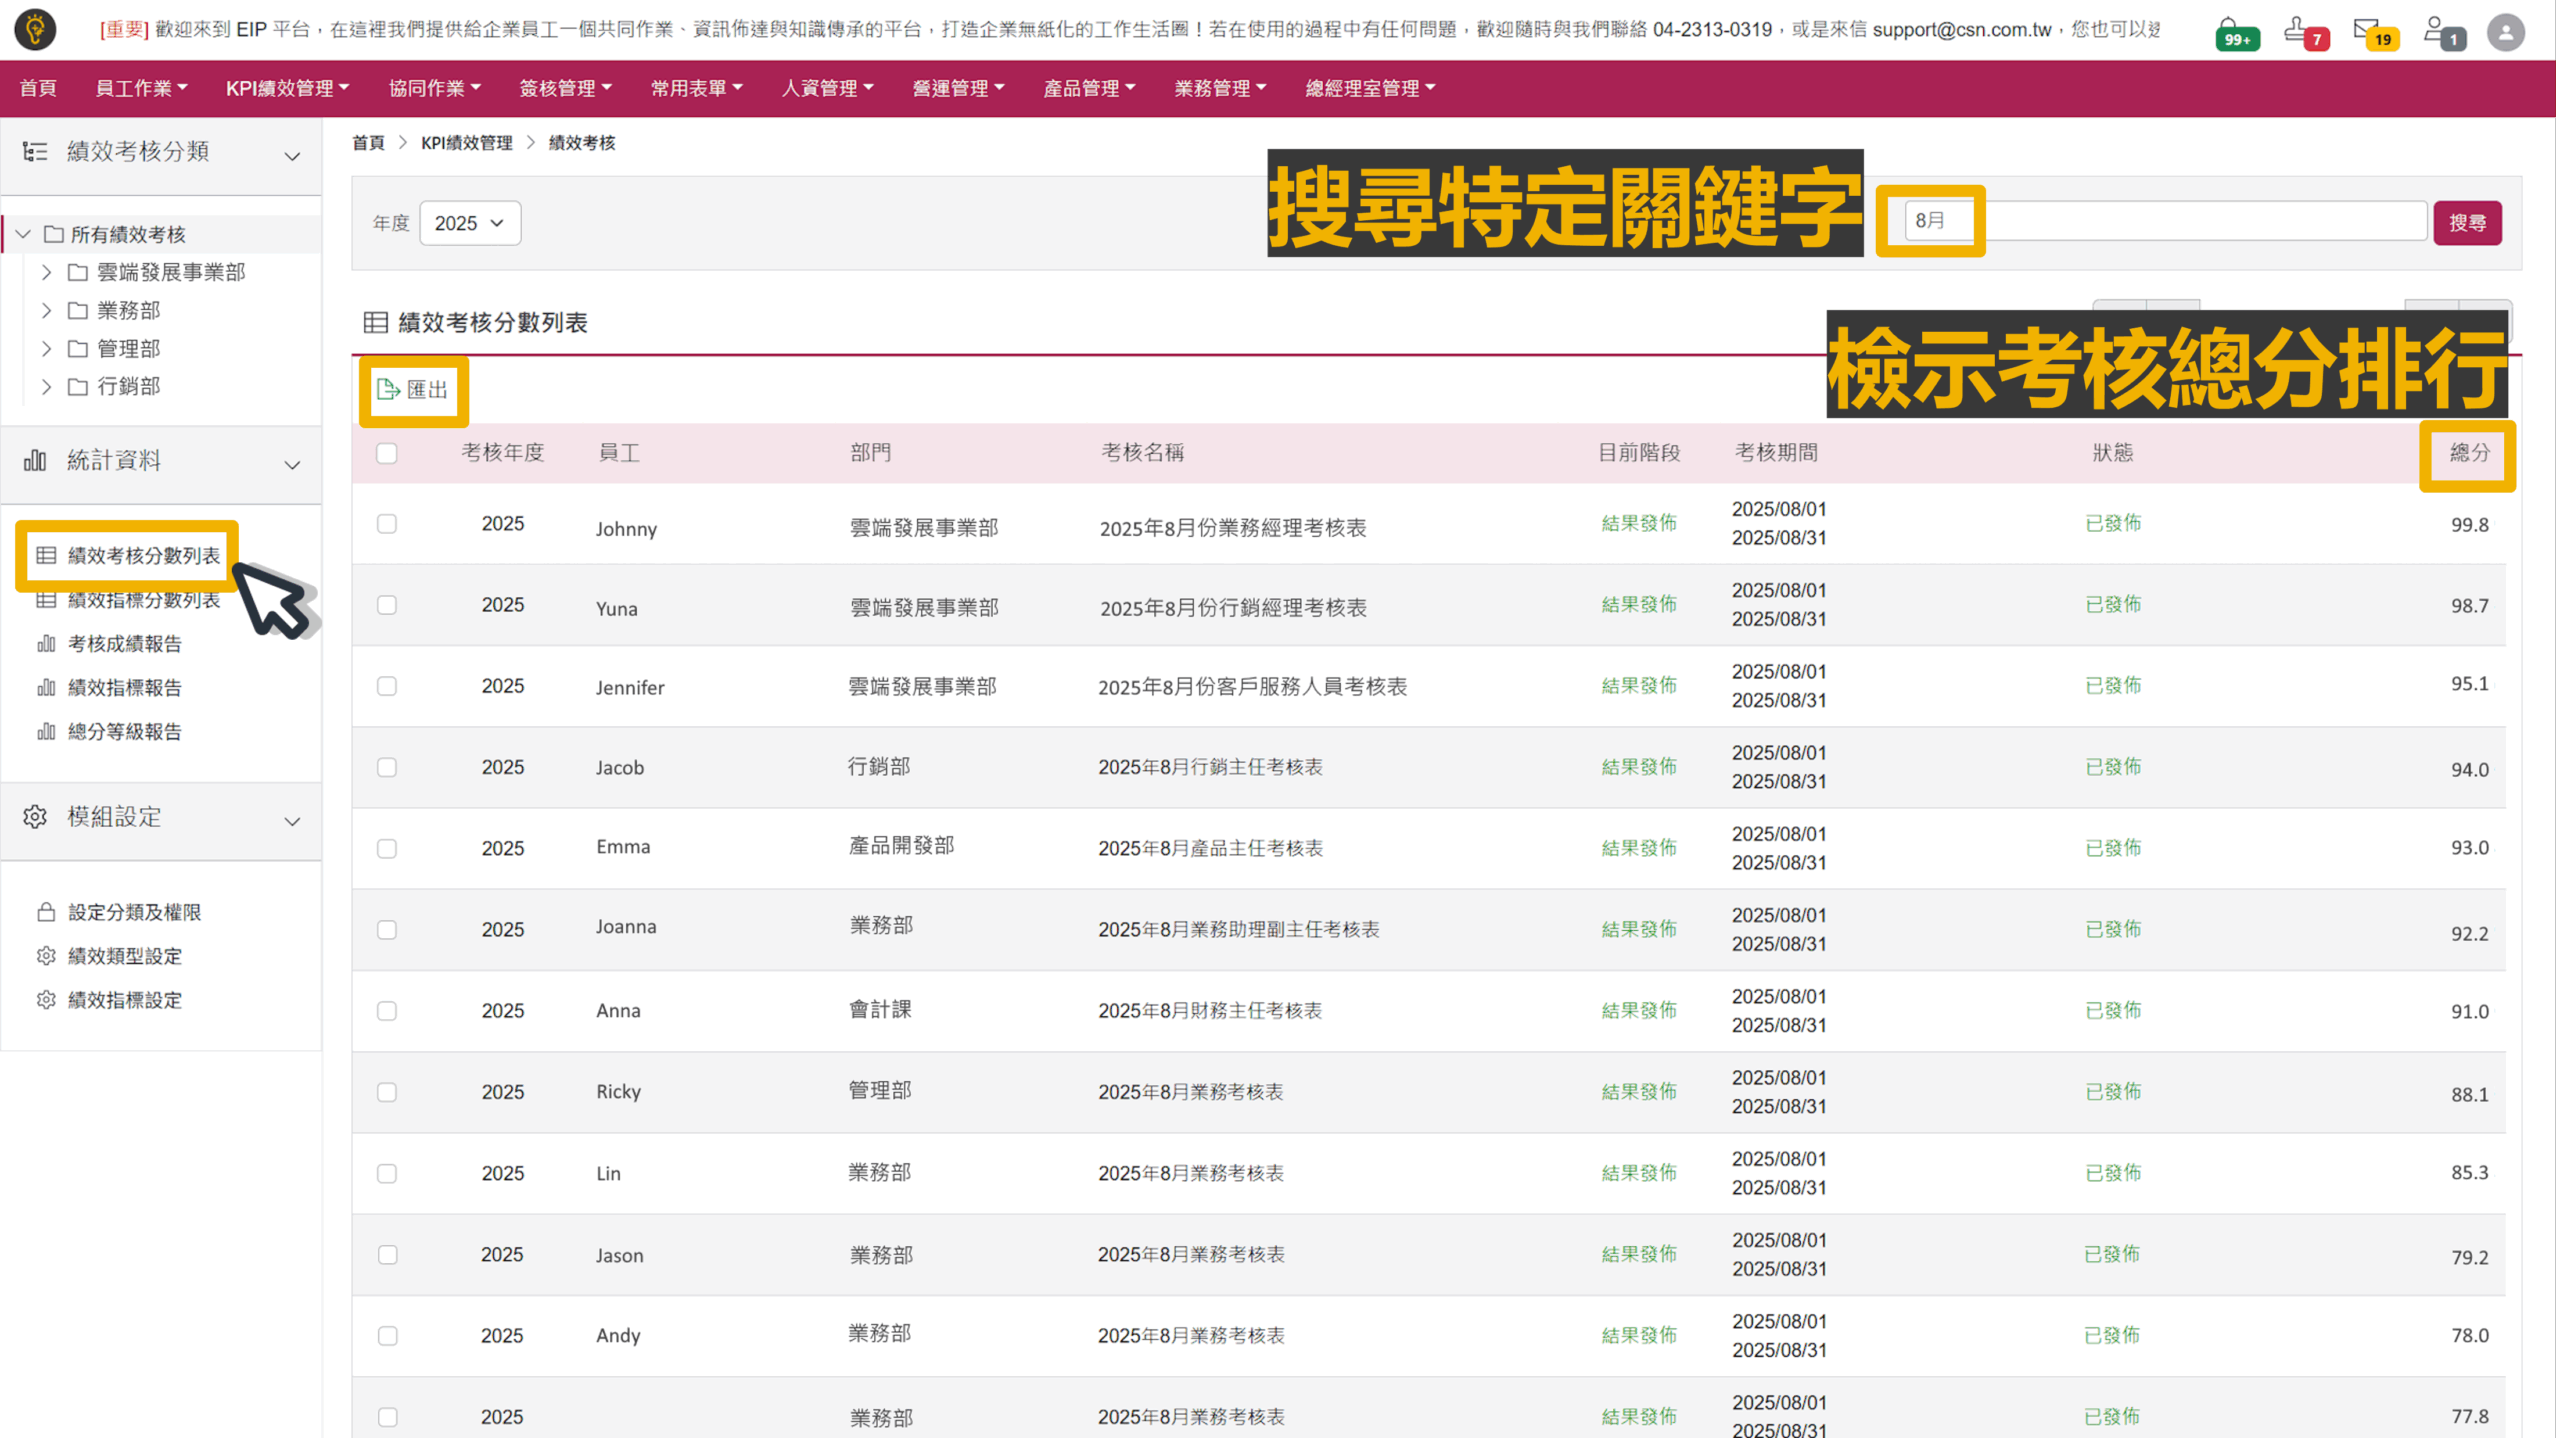Collapse the 統計資料 sidebar section
The width and height of the screenshot is (2560, 1438).
pos(292,465)
